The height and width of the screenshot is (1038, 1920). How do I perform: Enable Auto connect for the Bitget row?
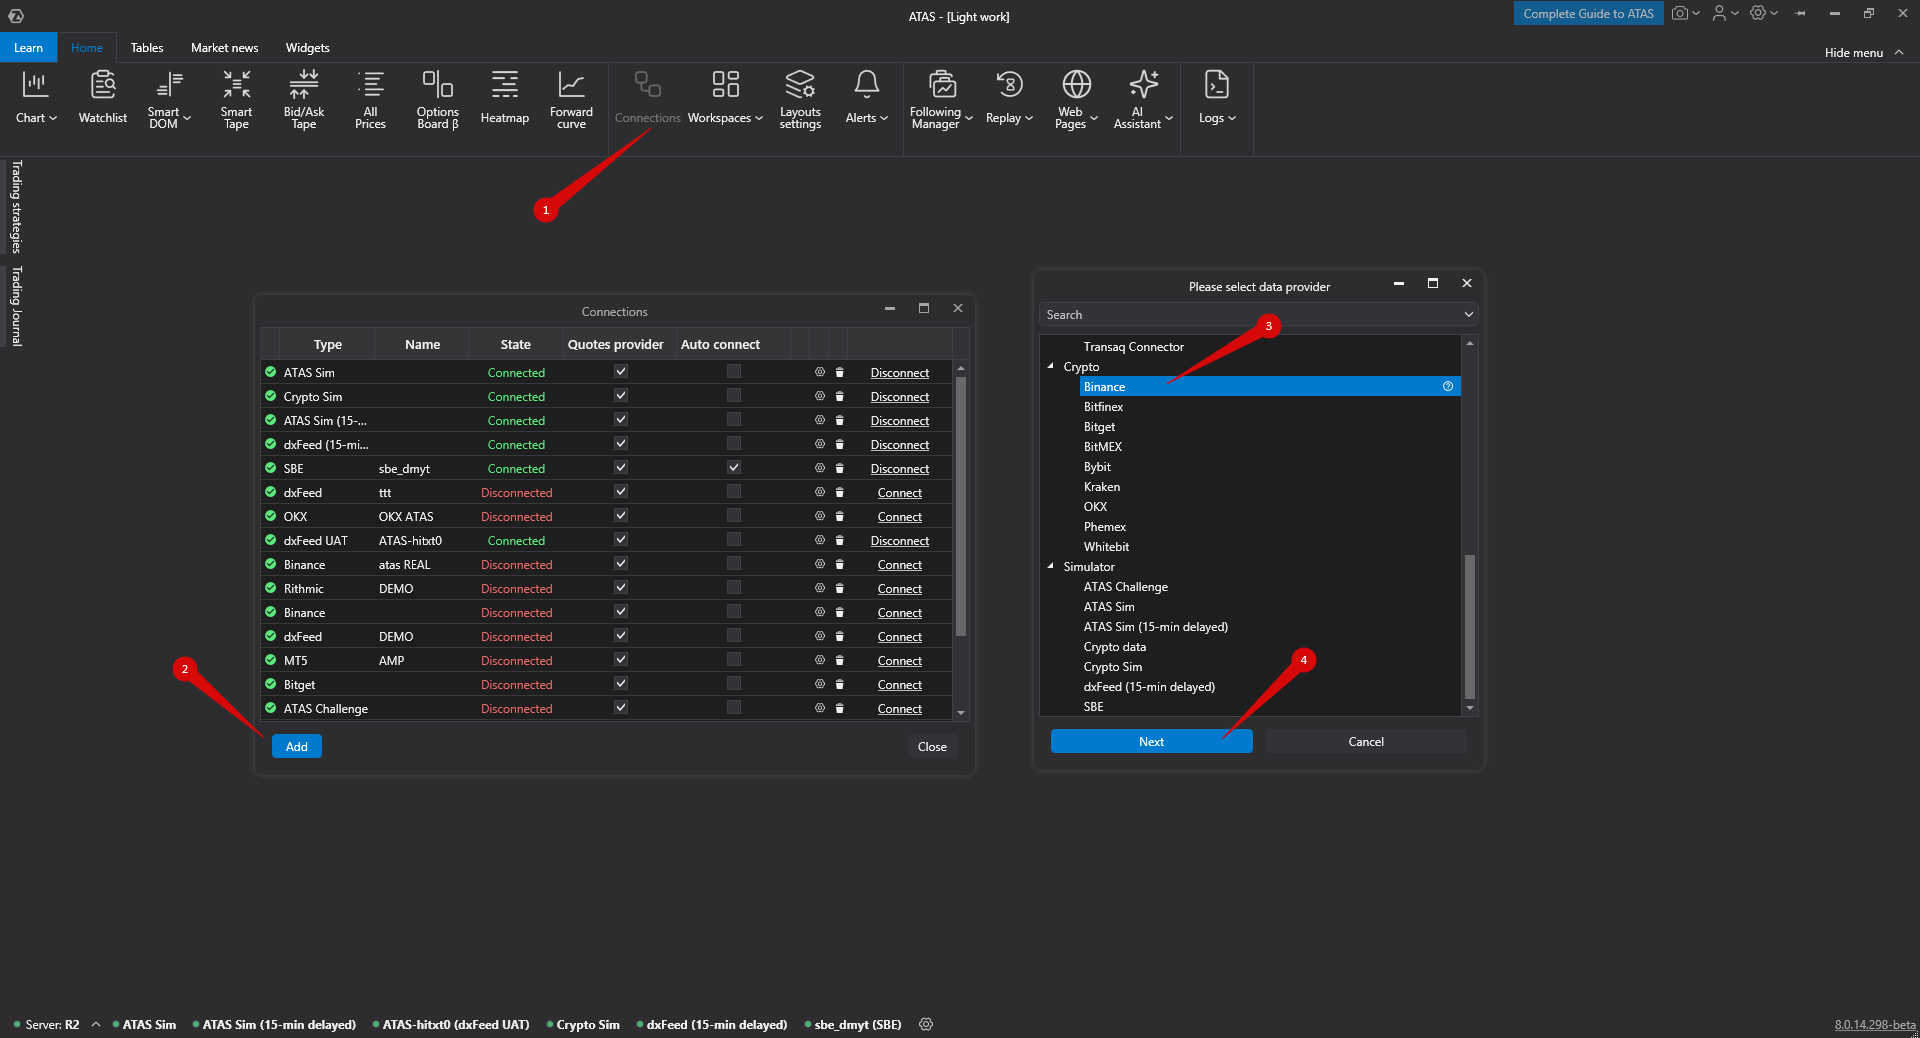pyautogui.click(x=734, y=683)
